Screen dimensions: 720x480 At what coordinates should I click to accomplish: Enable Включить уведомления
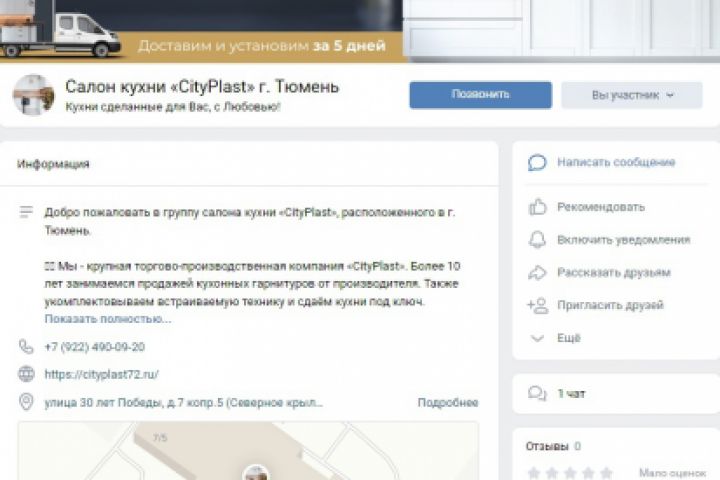pos(624,240)
